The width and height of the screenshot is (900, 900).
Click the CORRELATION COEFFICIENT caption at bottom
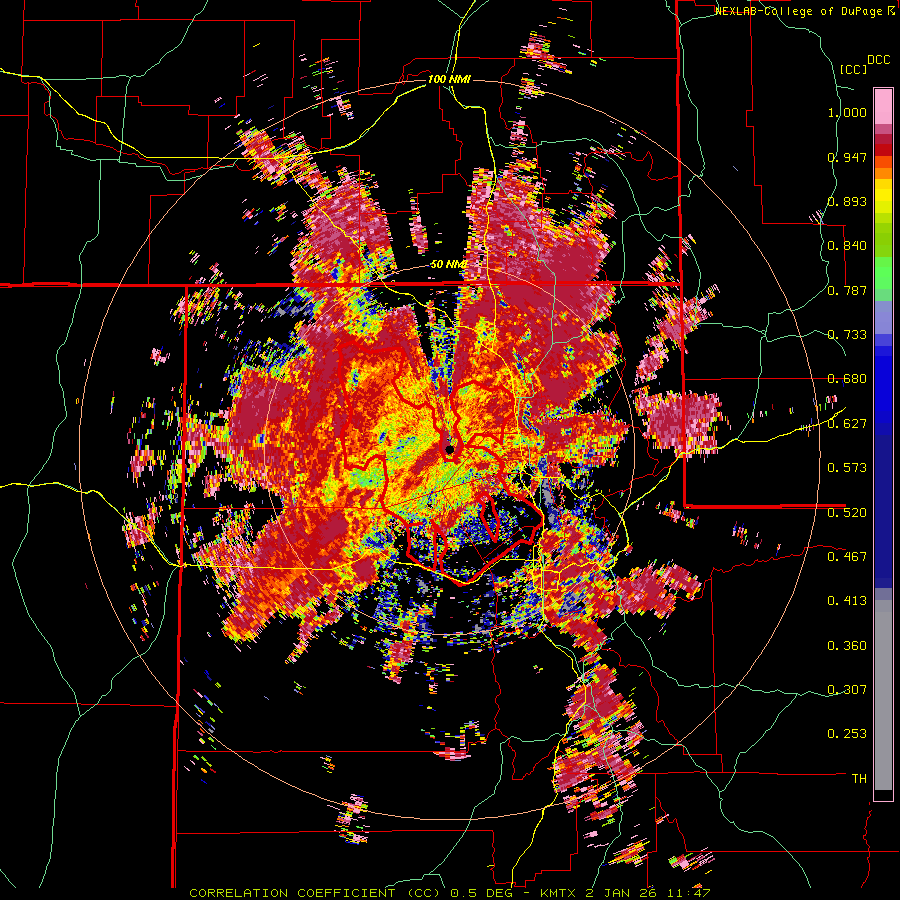tap(449, 893)
